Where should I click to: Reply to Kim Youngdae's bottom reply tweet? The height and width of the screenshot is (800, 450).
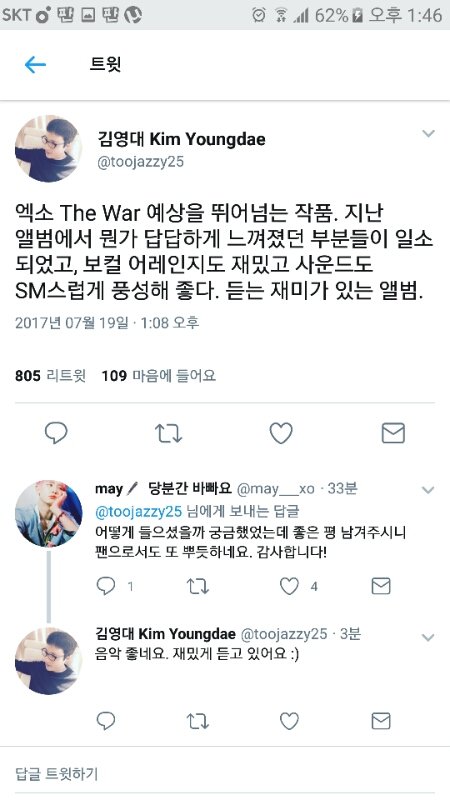tap(106, 721)
